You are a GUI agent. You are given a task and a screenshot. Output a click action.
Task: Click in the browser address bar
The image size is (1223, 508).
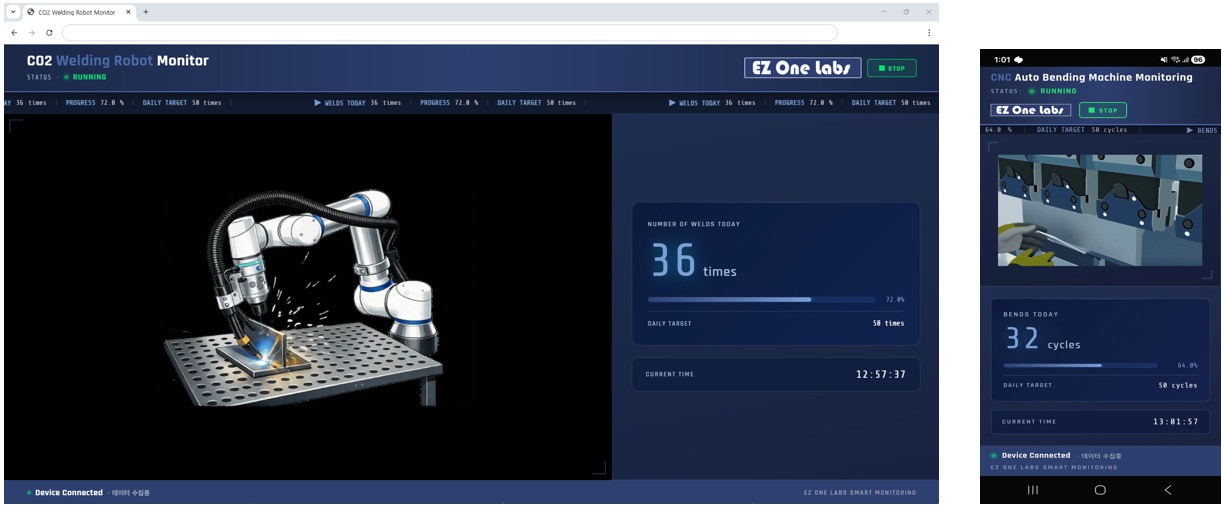click(450, 33)
